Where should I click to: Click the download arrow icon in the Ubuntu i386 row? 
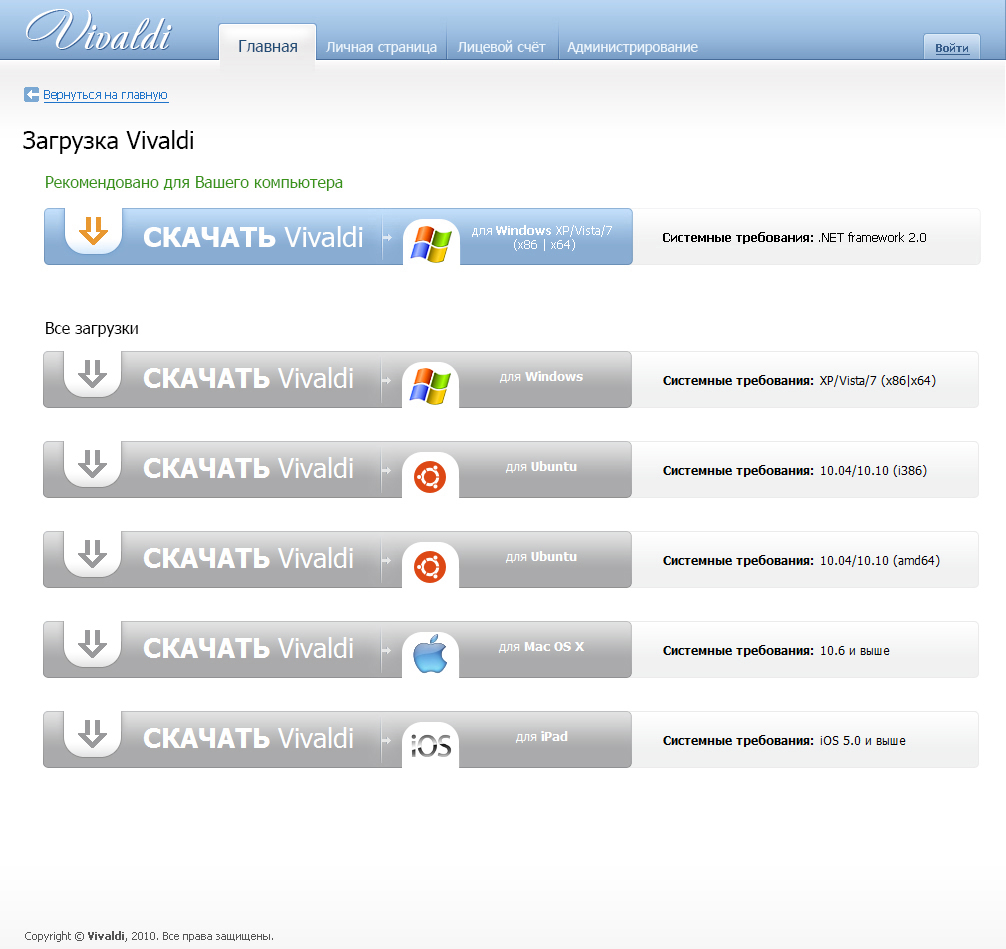coord(92,463)
